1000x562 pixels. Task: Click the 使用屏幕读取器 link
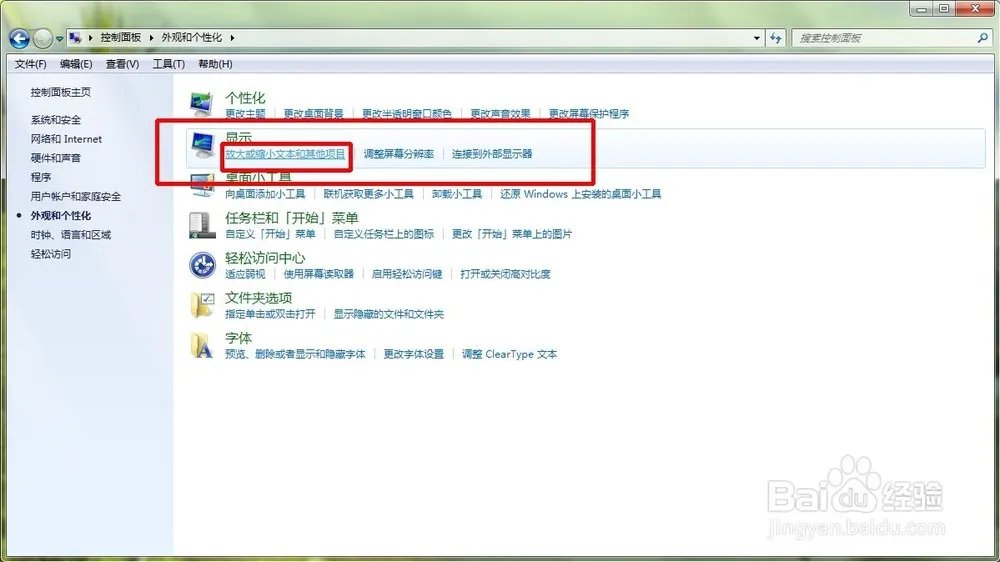click(x=318, y=274)
